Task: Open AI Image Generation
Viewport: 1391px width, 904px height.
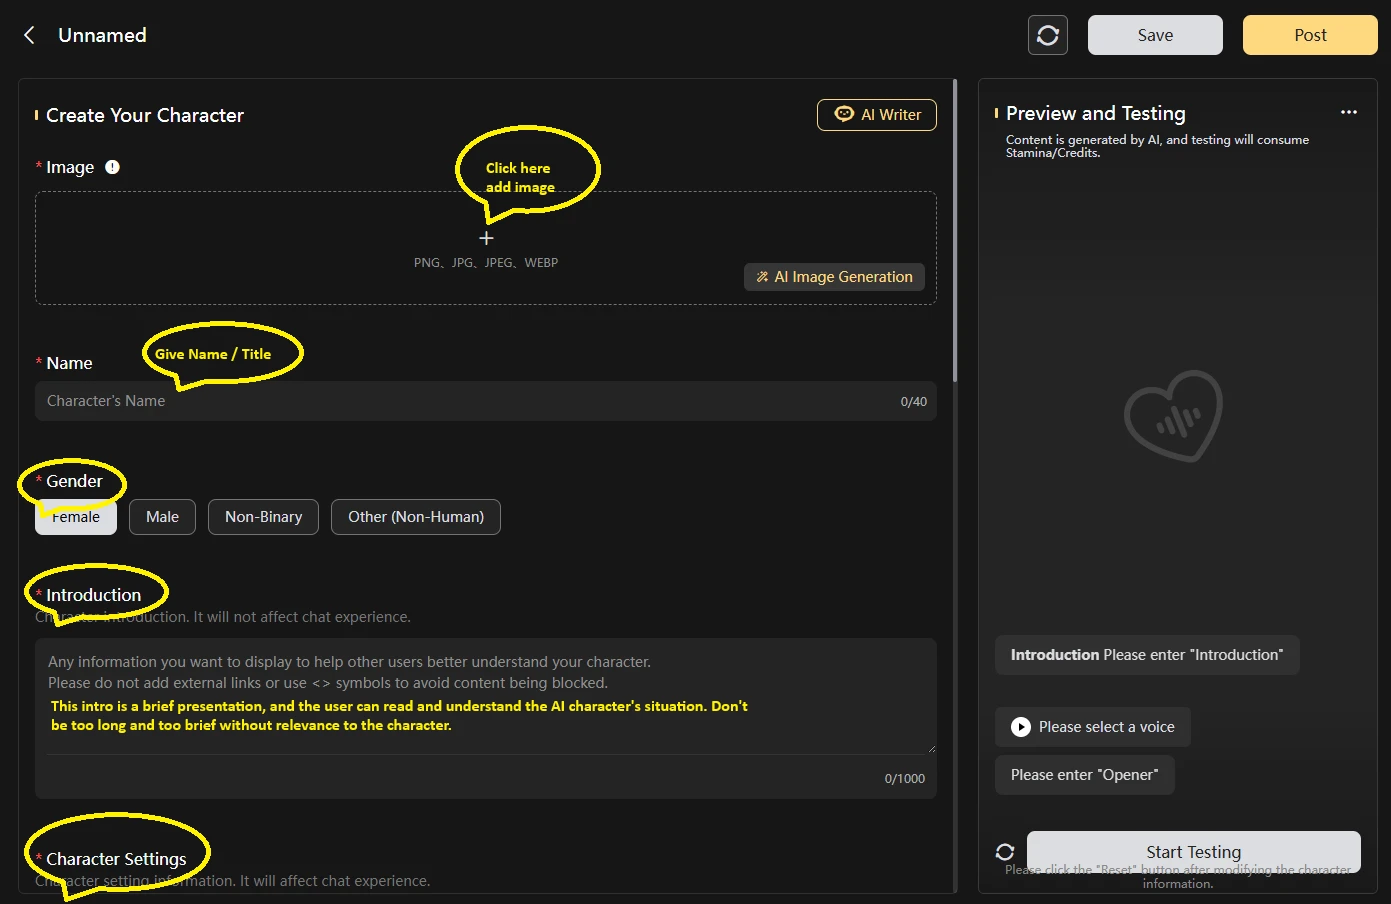Action: (834, 277)
